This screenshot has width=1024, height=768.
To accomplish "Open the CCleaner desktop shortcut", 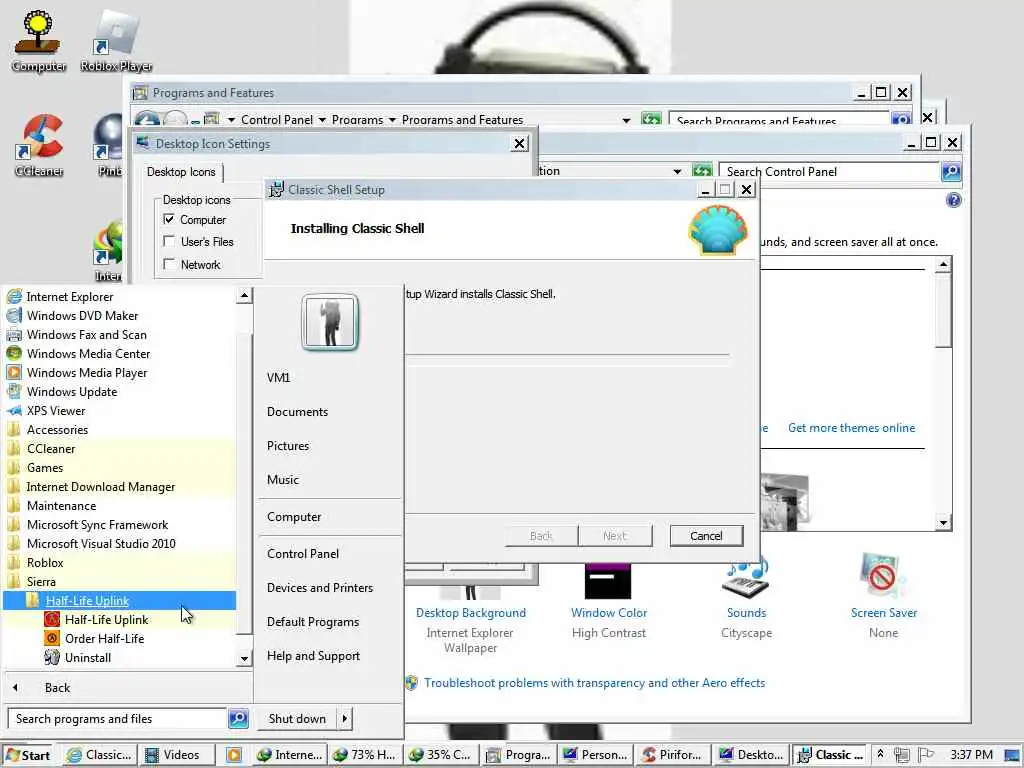I will (39, 145).
